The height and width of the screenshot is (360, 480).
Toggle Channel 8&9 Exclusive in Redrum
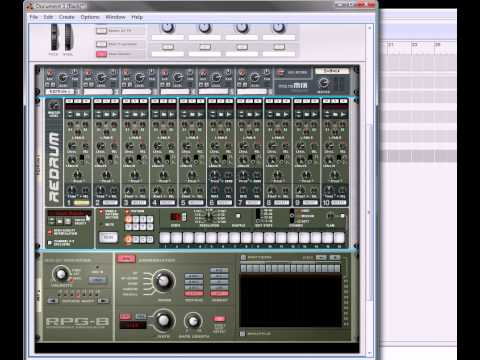pos(50,243)
